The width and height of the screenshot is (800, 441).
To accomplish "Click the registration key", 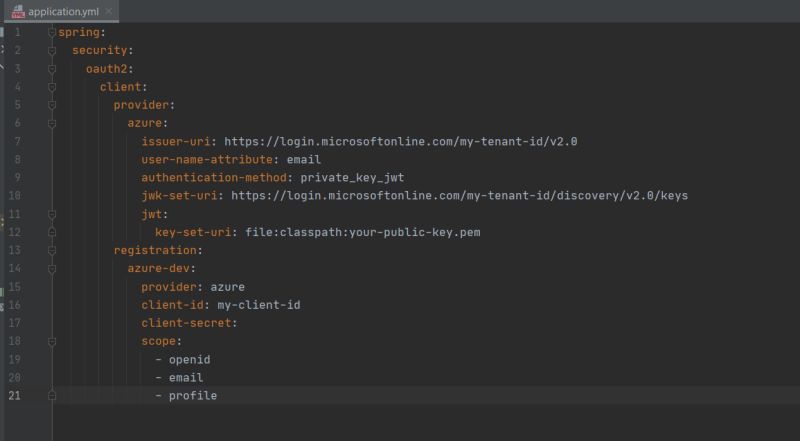I will 155,250.
